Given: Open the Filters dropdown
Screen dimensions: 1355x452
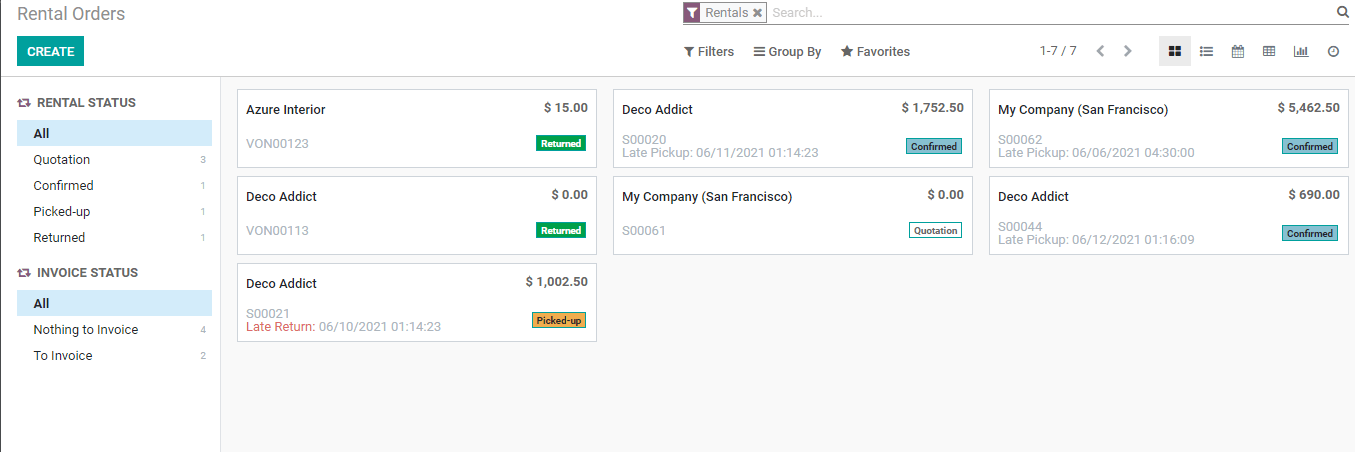Looking at the screenshot, I should coord(709,52).
